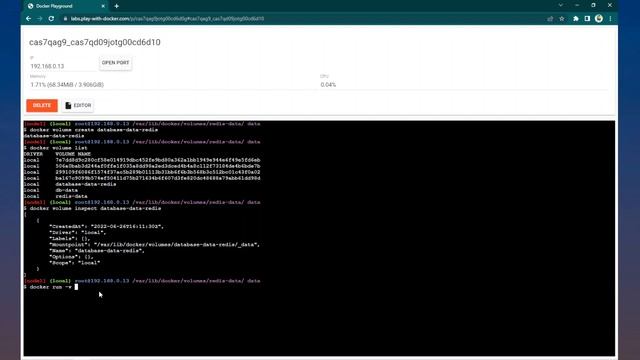
Task: Share this page icon
Action: [x=550, y=19]
